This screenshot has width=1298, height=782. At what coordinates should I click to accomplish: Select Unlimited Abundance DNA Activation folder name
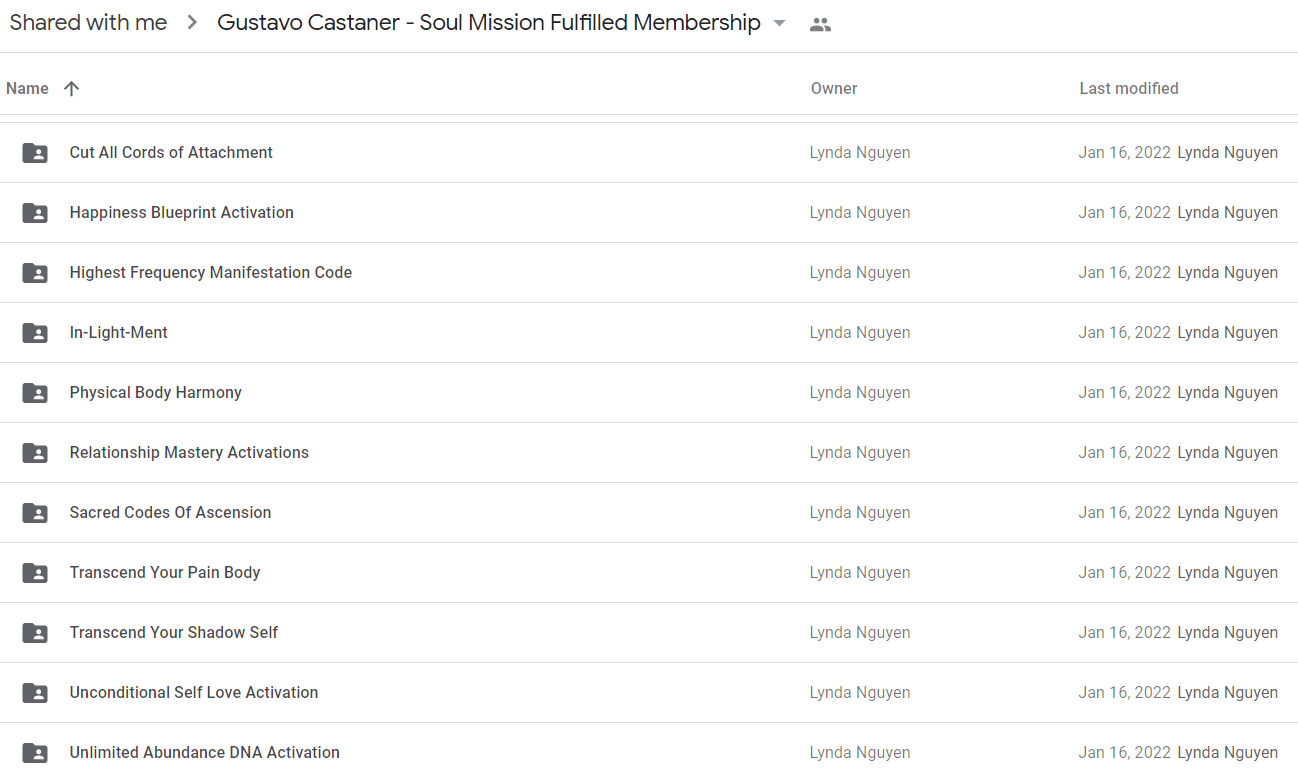pos(205,752)
